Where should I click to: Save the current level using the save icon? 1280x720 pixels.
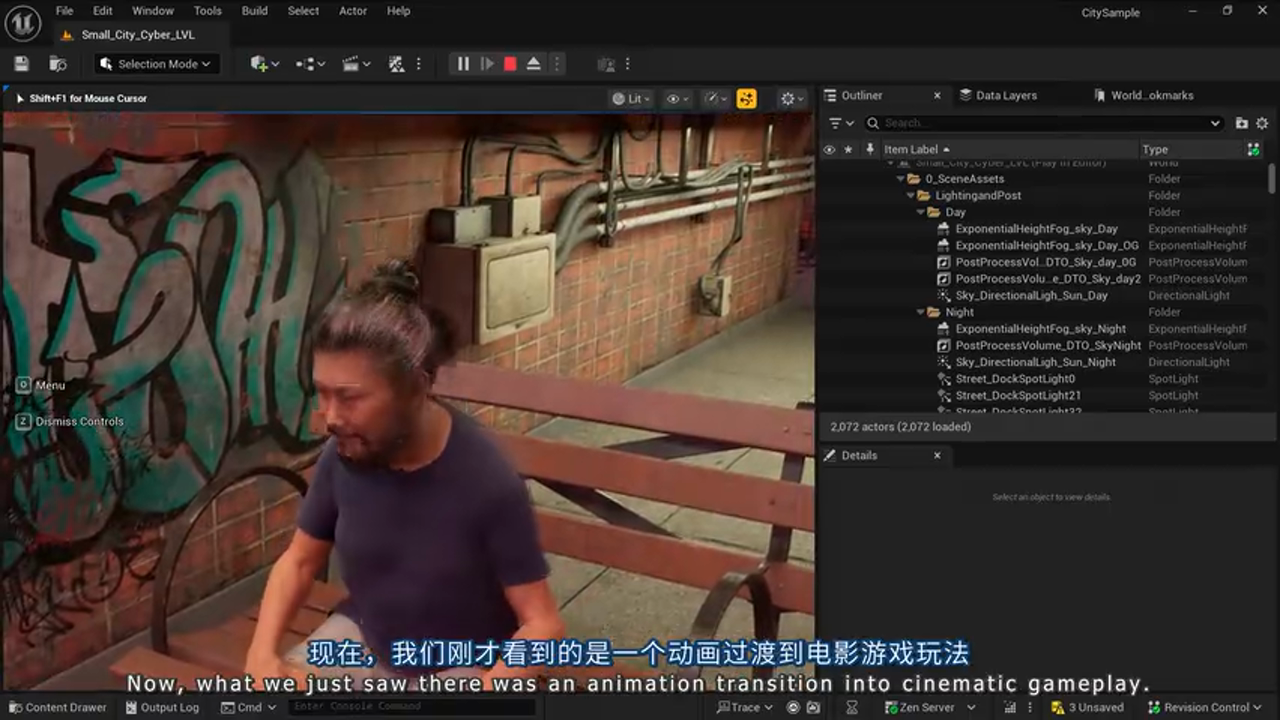click(x=20, y=63)
